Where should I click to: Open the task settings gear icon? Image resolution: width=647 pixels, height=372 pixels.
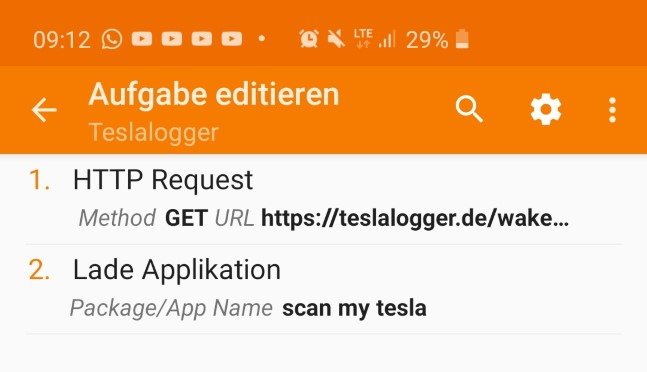pyautogui.click(x=545, y=109)
